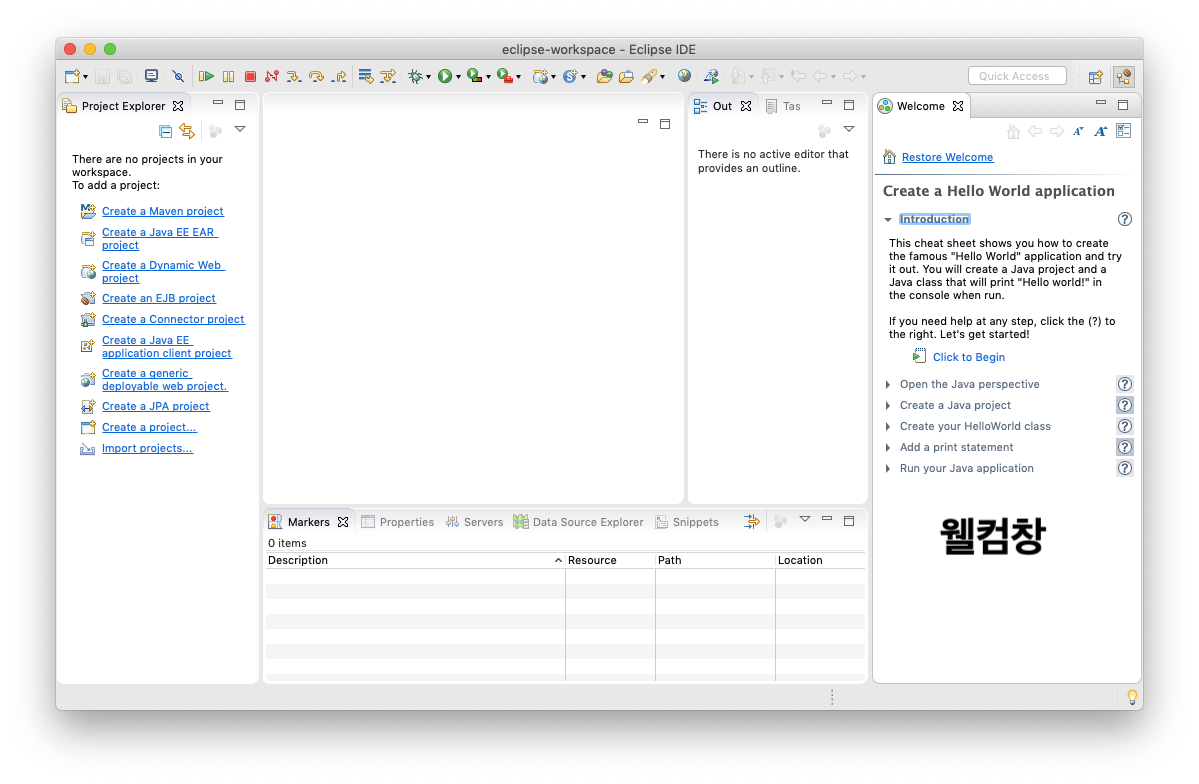Collapse All in Project Explorer
The height and width of the screenshot is (784, 1199).
(165, 131)
